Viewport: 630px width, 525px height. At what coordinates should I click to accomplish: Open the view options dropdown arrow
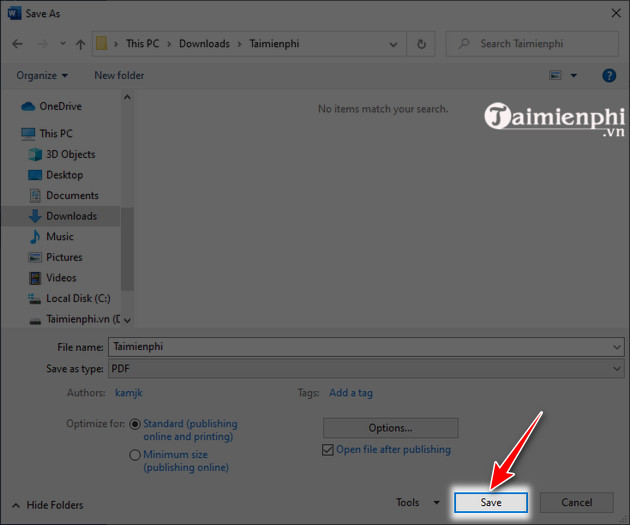(574, 75)
